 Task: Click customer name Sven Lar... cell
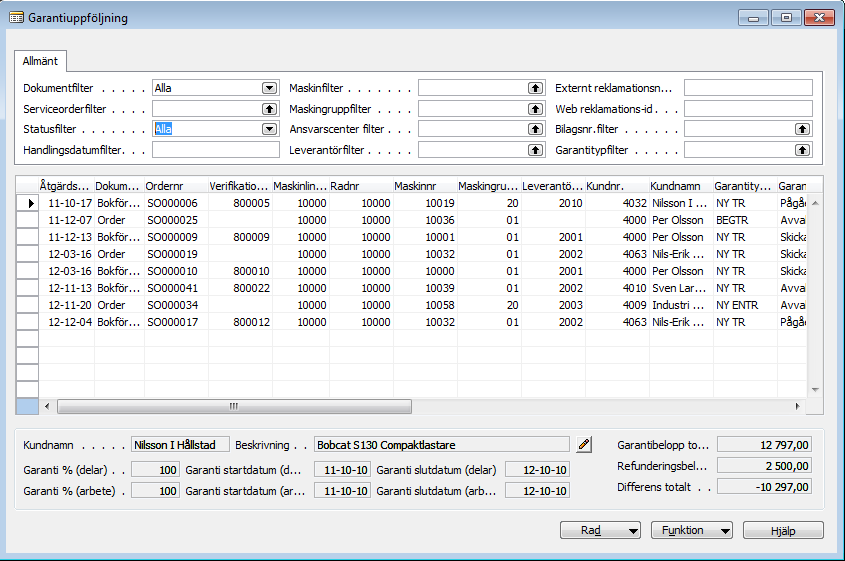pos(681,288)
